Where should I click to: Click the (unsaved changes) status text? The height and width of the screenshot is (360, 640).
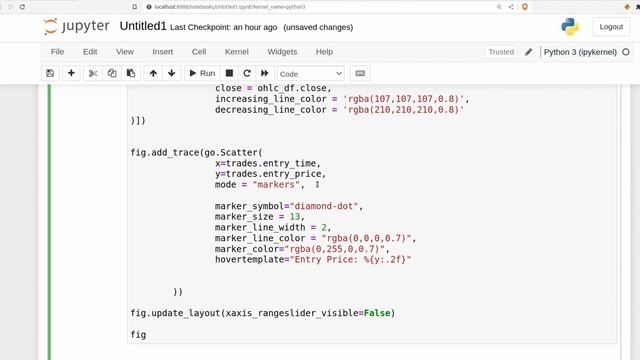pos(318,27)
